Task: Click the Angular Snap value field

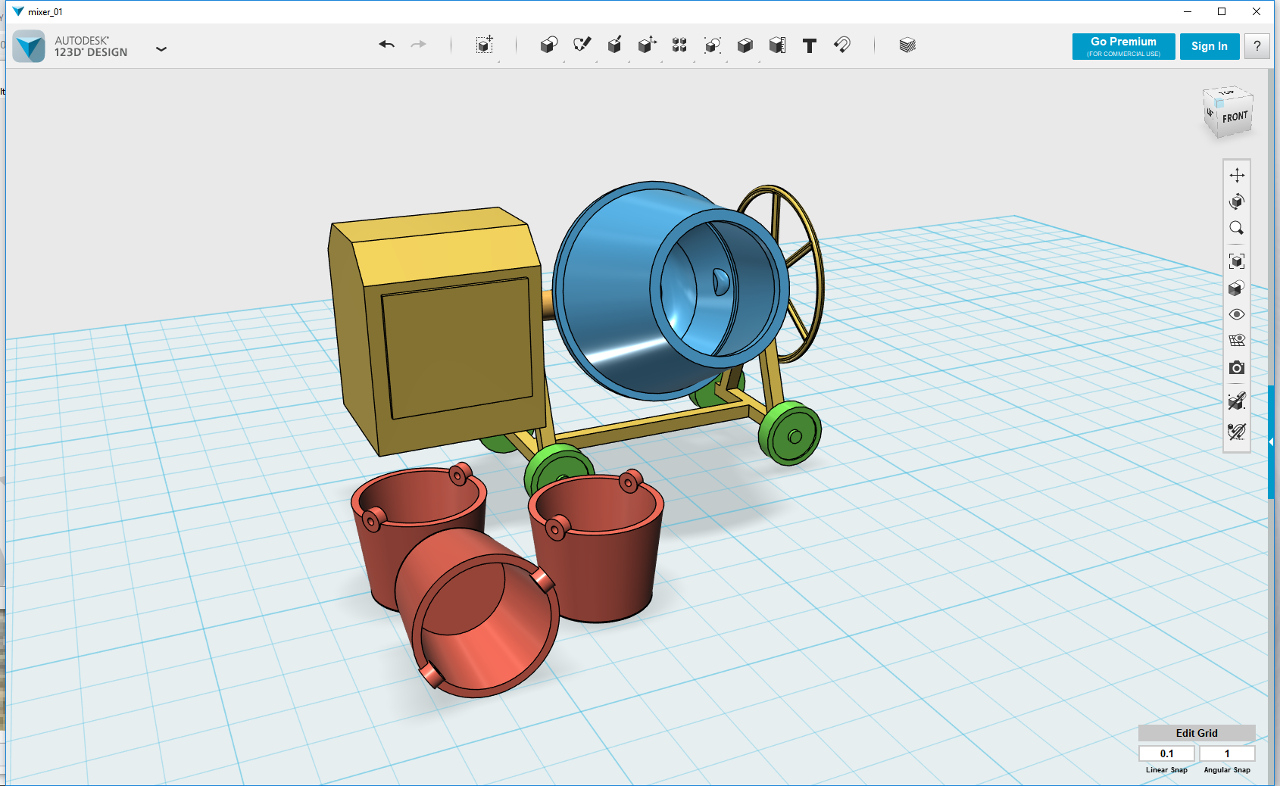Action: pos(1227,754)
